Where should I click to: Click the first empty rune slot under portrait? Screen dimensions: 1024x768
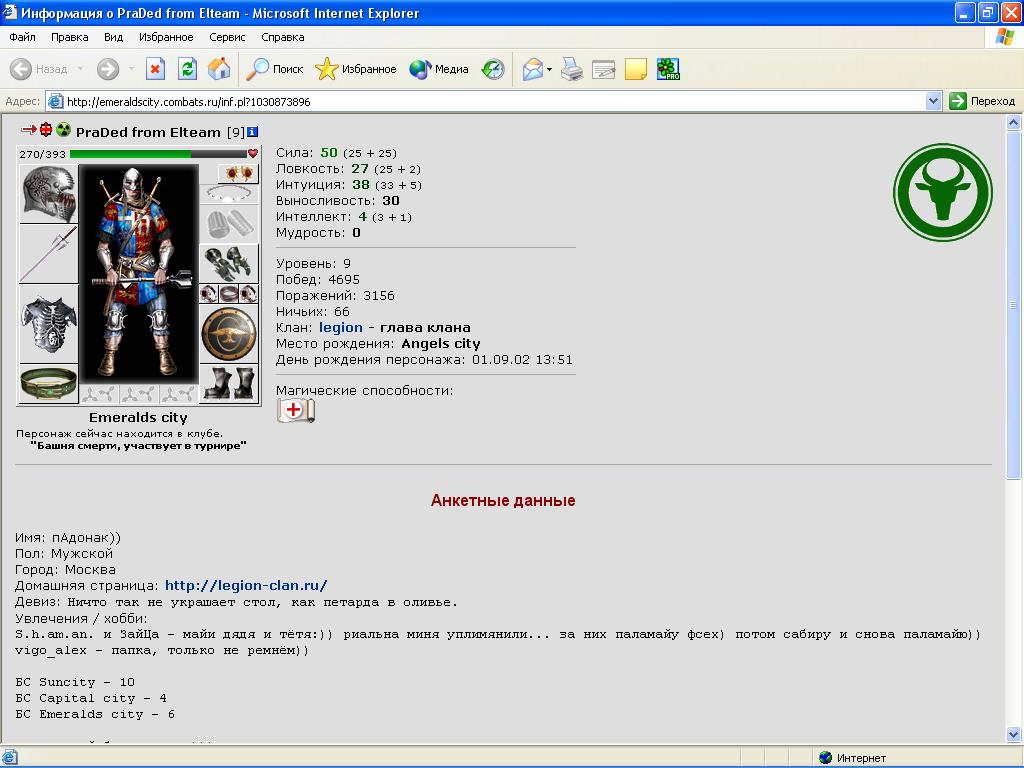(x=99, y=394)
